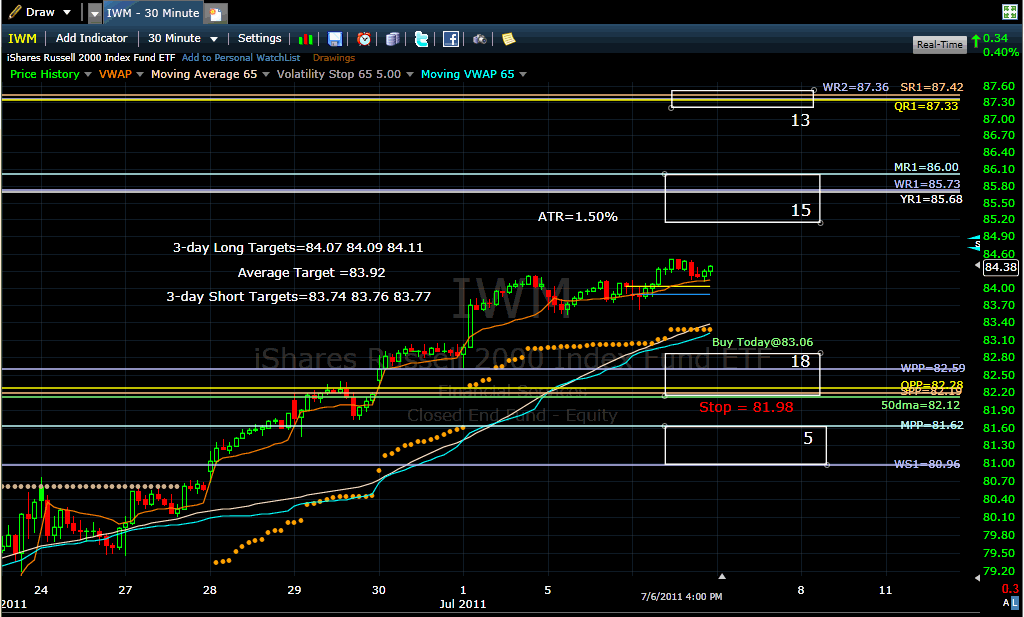
Task: Click the small triangle at the bottom of the price scale
Action: tap(978, 577)
